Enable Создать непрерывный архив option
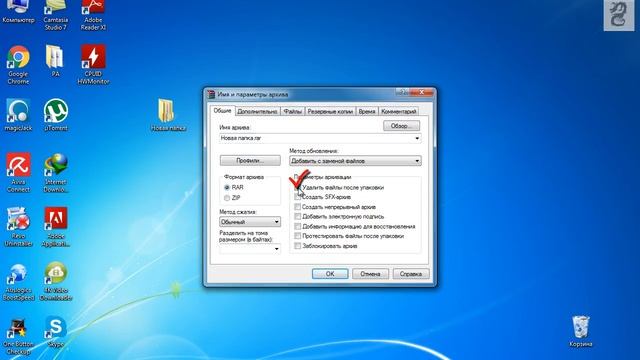640x360 pixels. coord(298,207)
